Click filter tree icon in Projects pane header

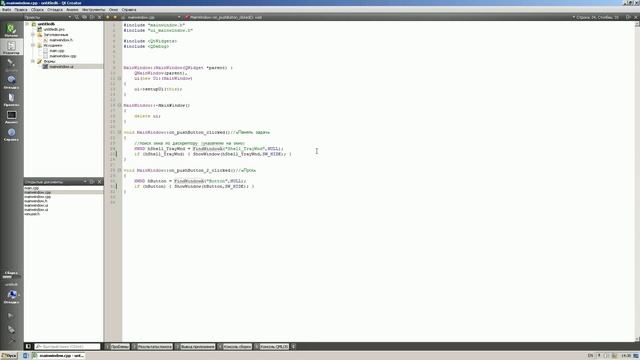(77, 17)
